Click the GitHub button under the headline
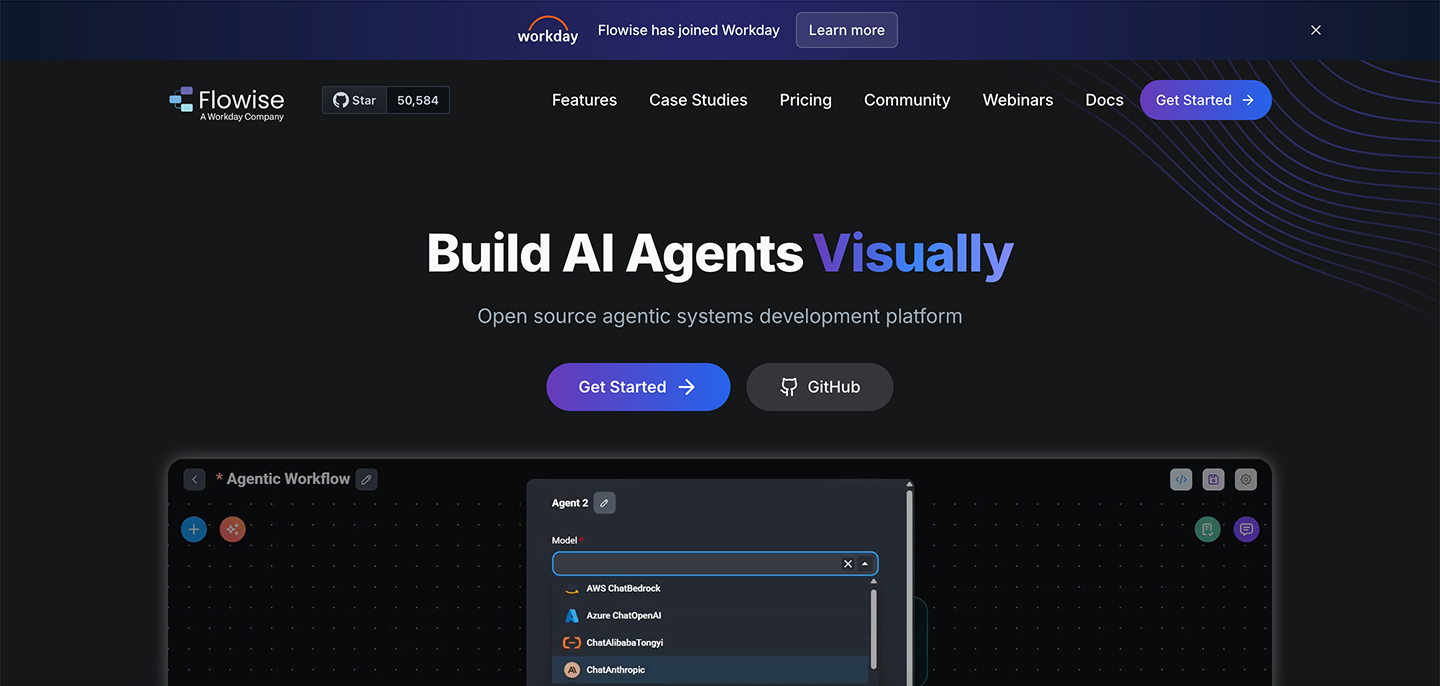 [819, 387]
